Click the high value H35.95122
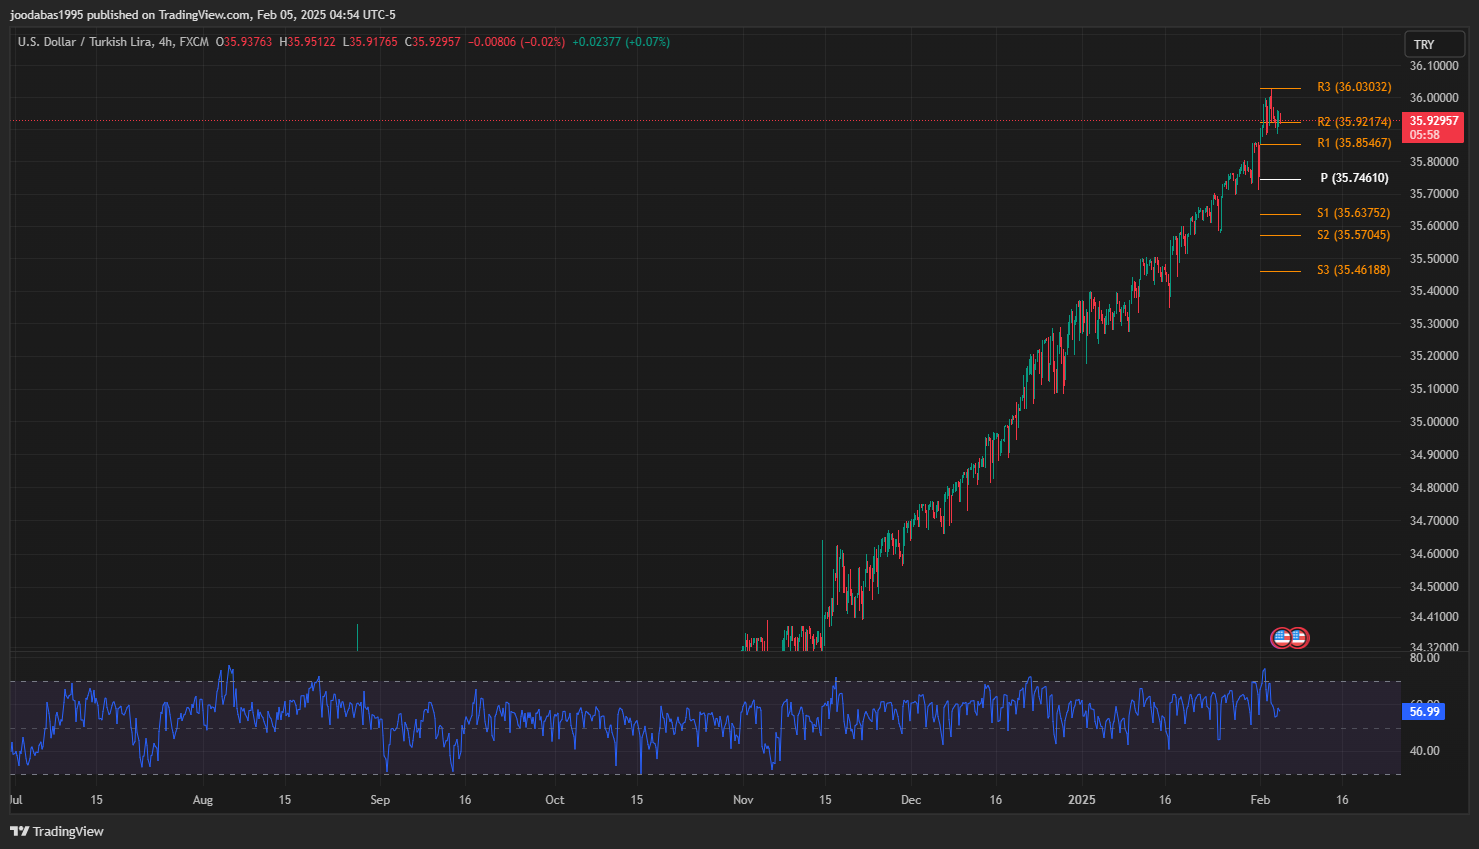Viewport: 1479px width, 849px height. pyautogui.click(x=308, y=42)
